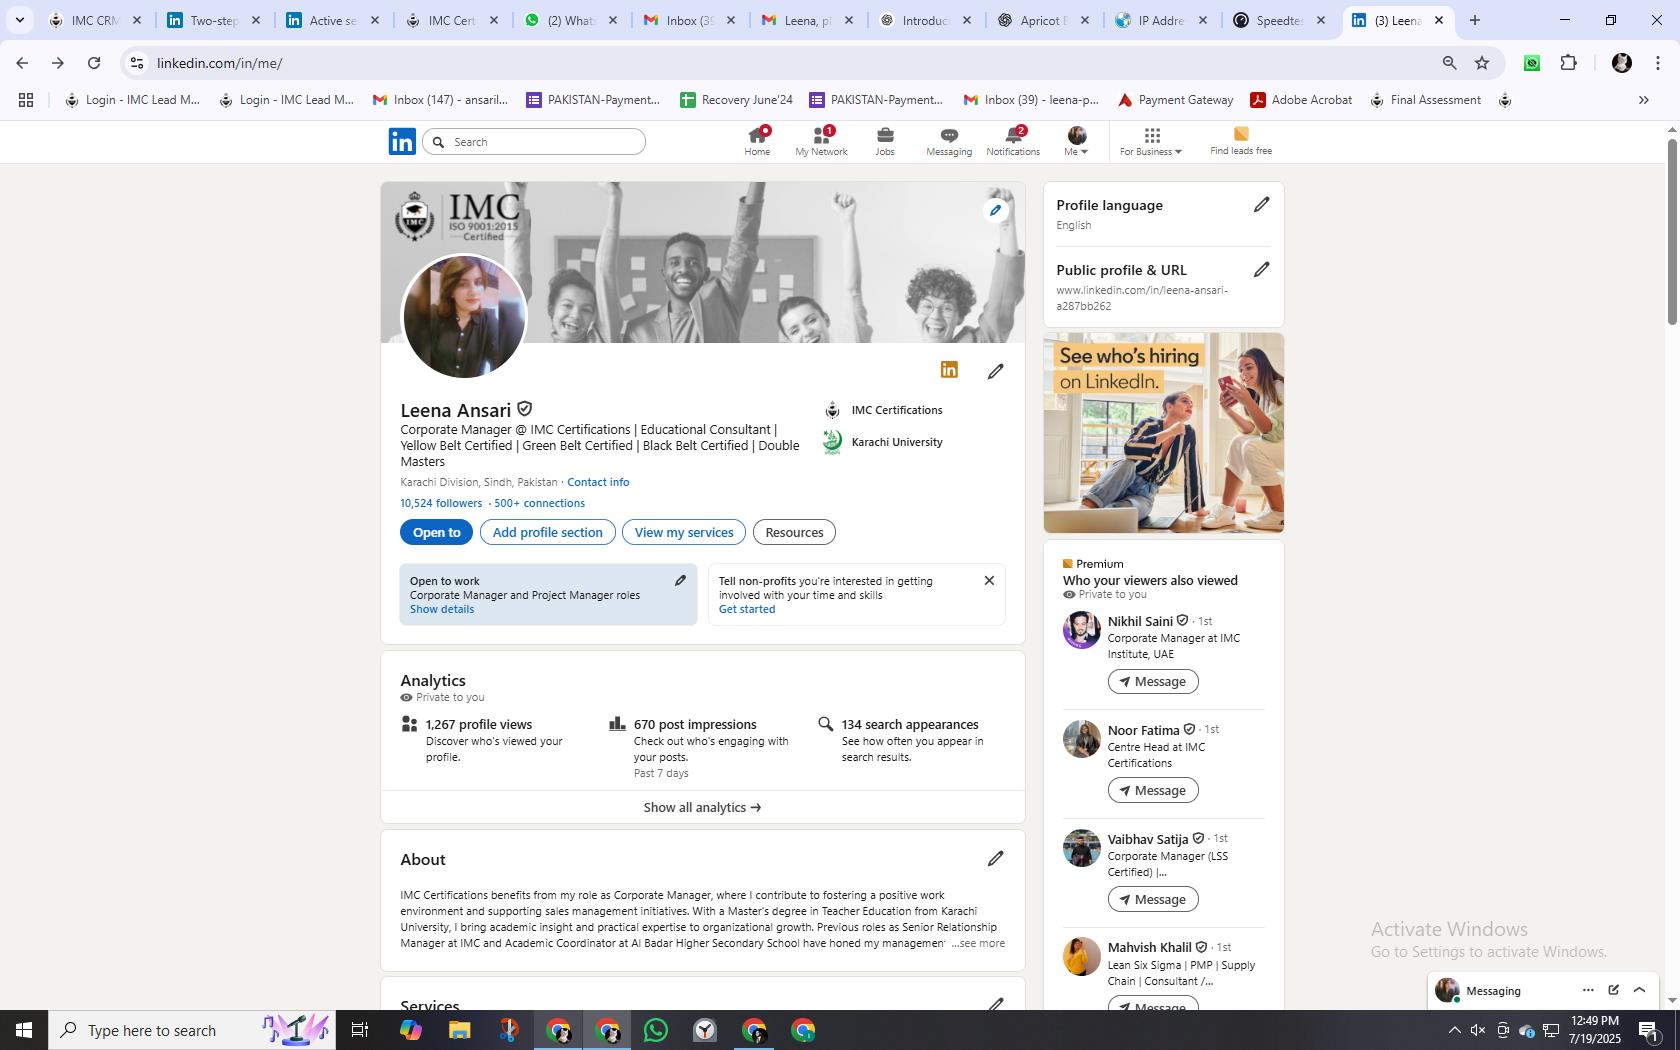The height and width of the screenshot is (1050, 1680).
Task: Edit the profile intro pencil icon
Action: click(x=995, y=371)
